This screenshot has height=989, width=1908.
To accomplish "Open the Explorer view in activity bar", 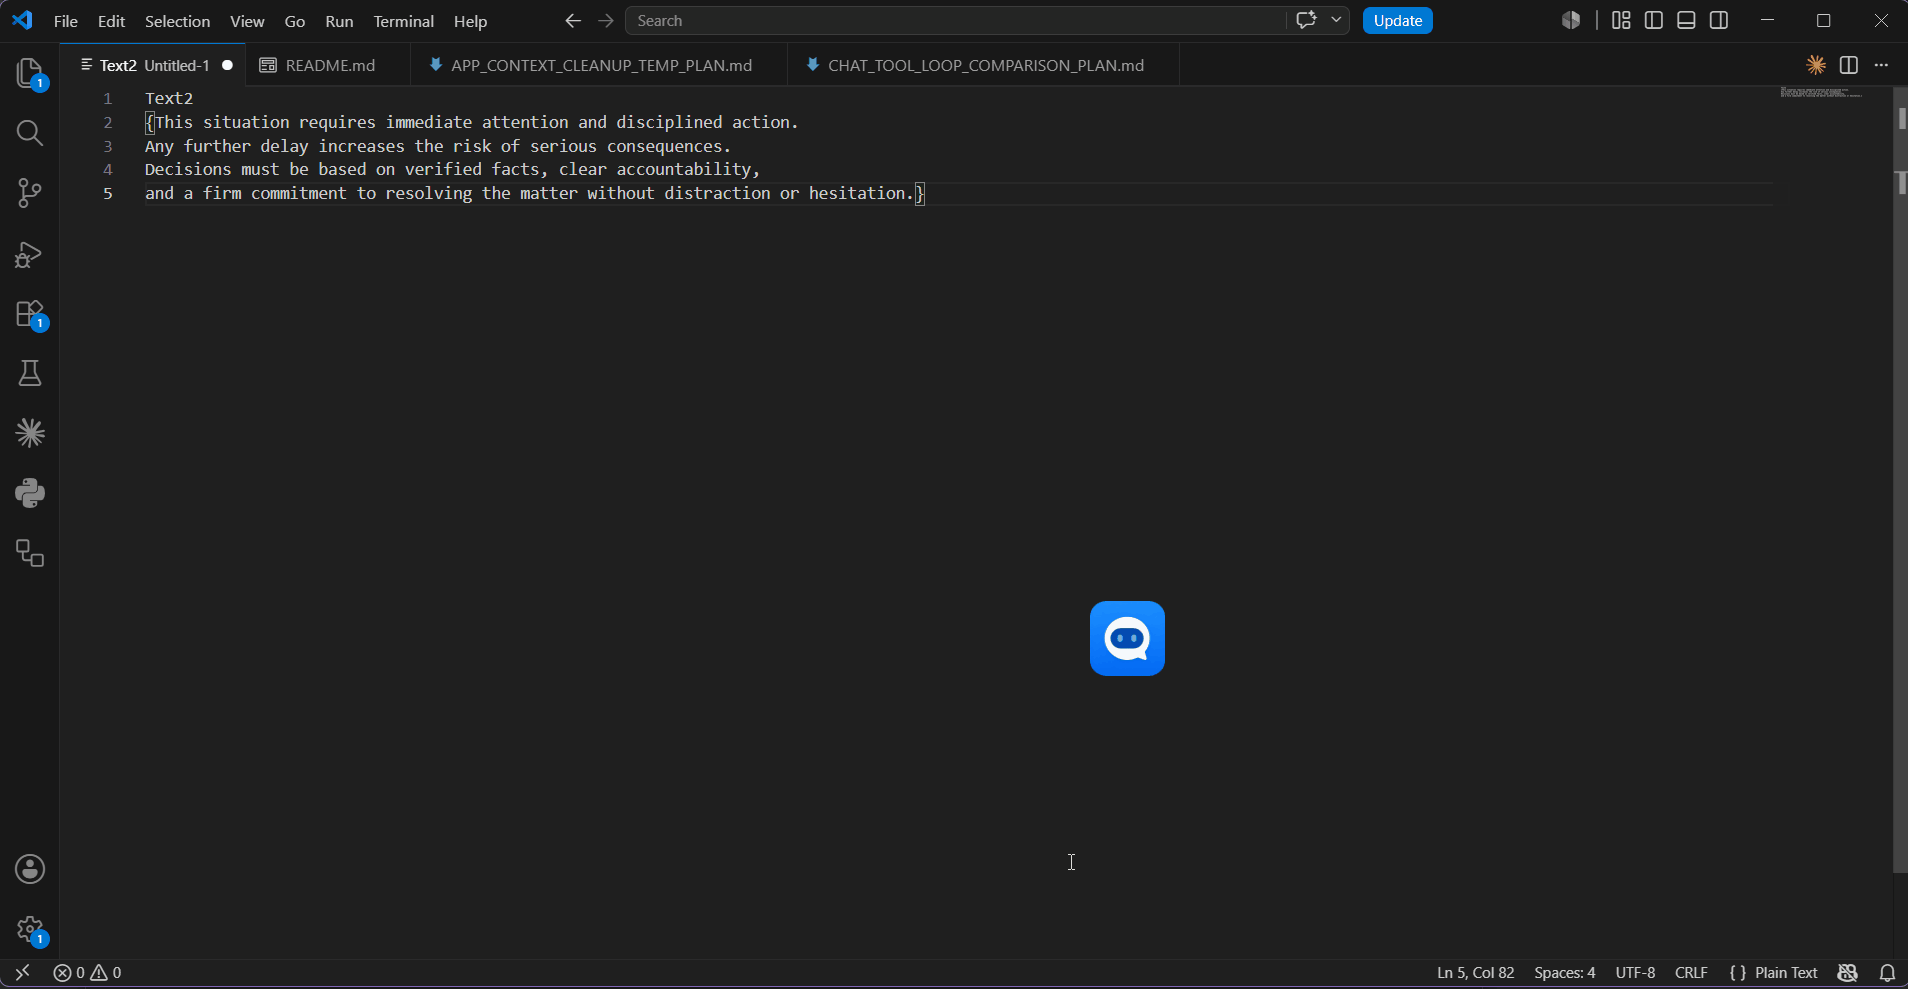I will [30, 74].
